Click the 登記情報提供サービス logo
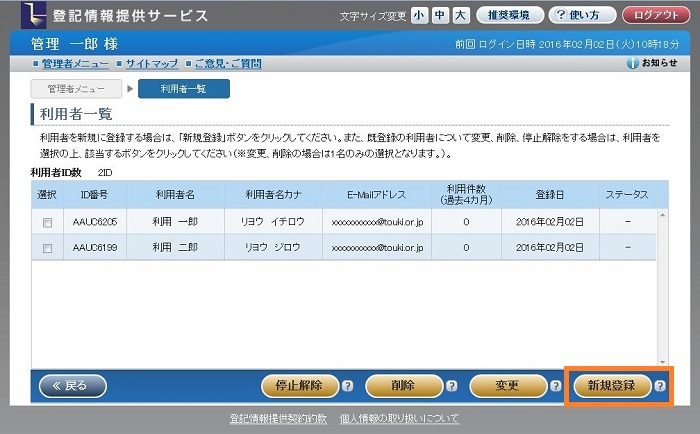Image resolution: width=700 pixels, height=434 pixels. point(115,16)
